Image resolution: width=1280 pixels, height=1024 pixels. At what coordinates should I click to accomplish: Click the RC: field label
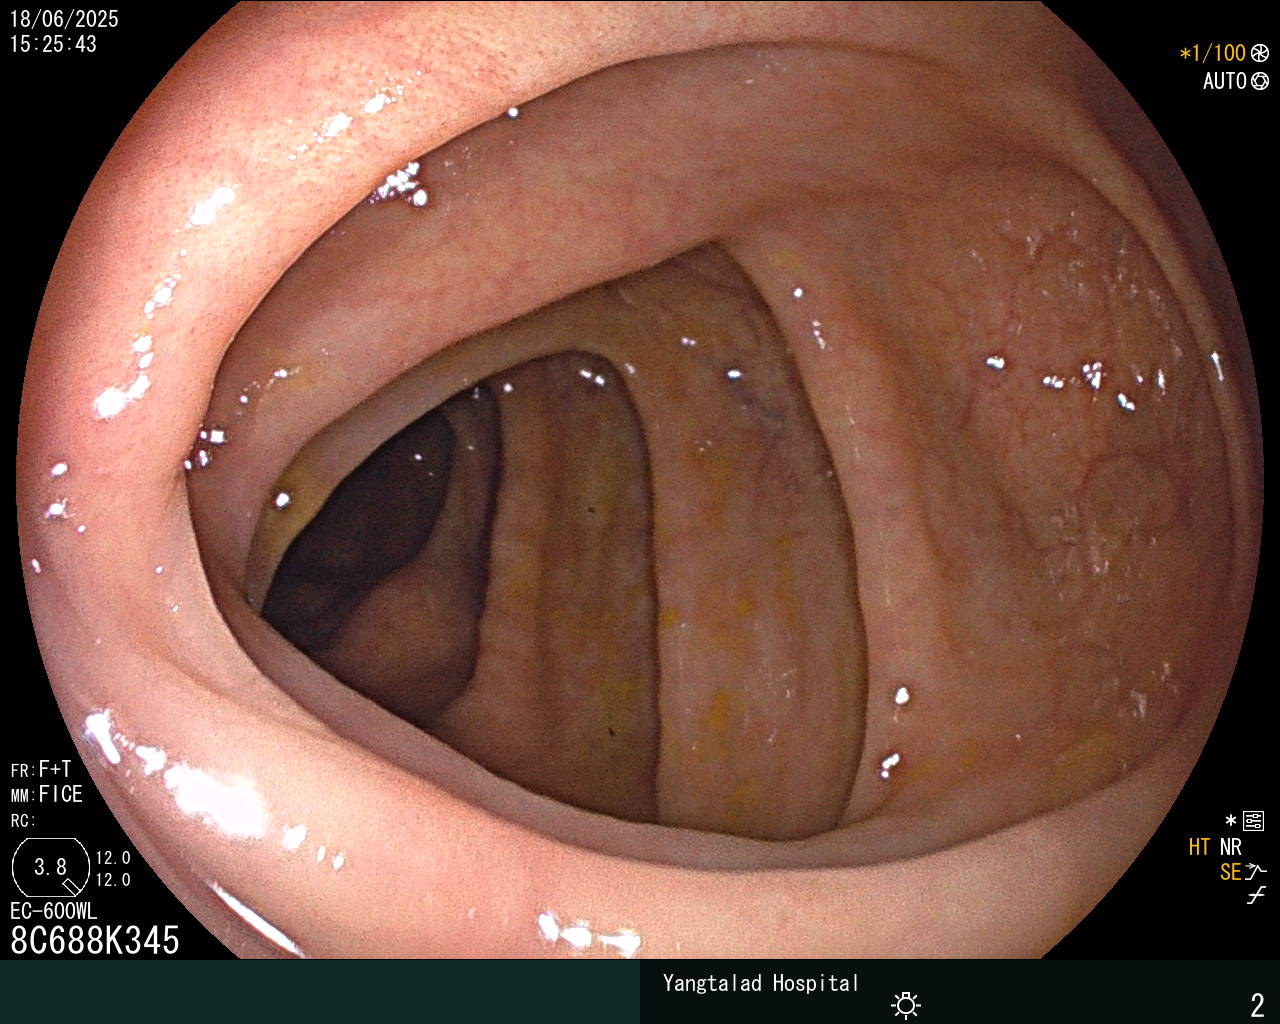tap(23, 821)
